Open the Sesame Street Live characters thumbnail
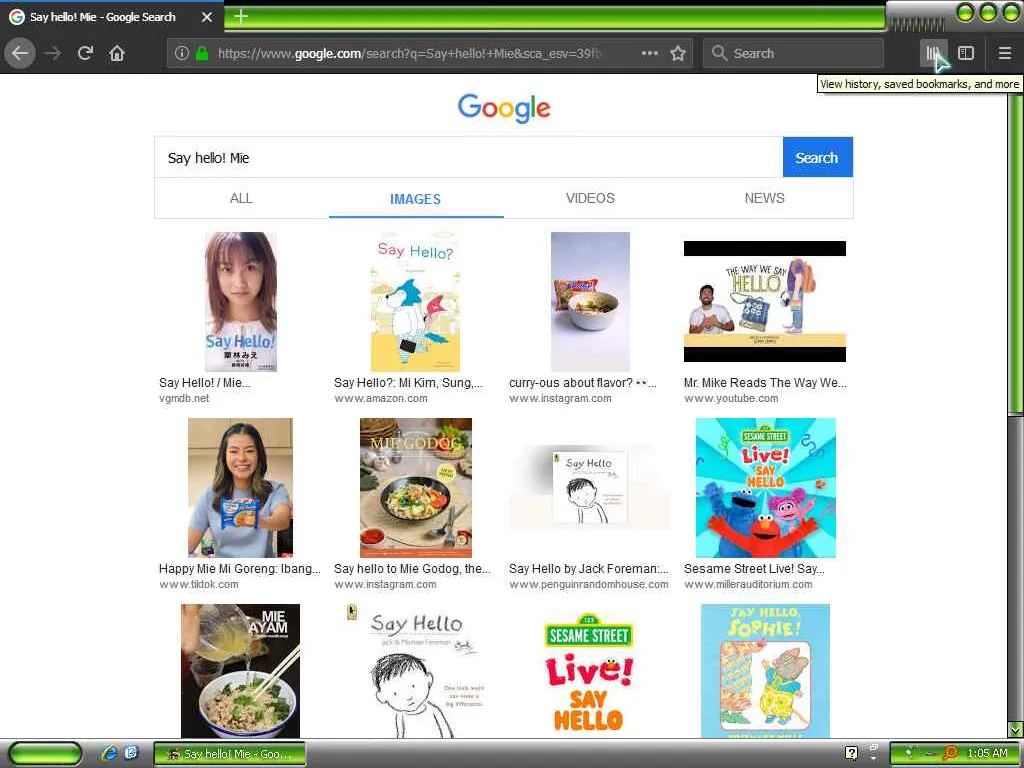 [765, 488]
